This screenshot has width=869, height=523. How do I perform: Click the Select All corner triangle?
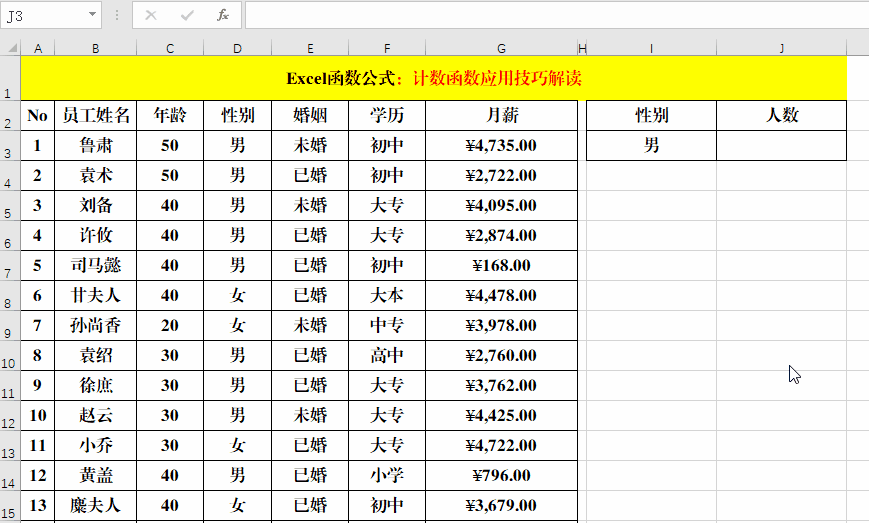[x=10, y=48]
